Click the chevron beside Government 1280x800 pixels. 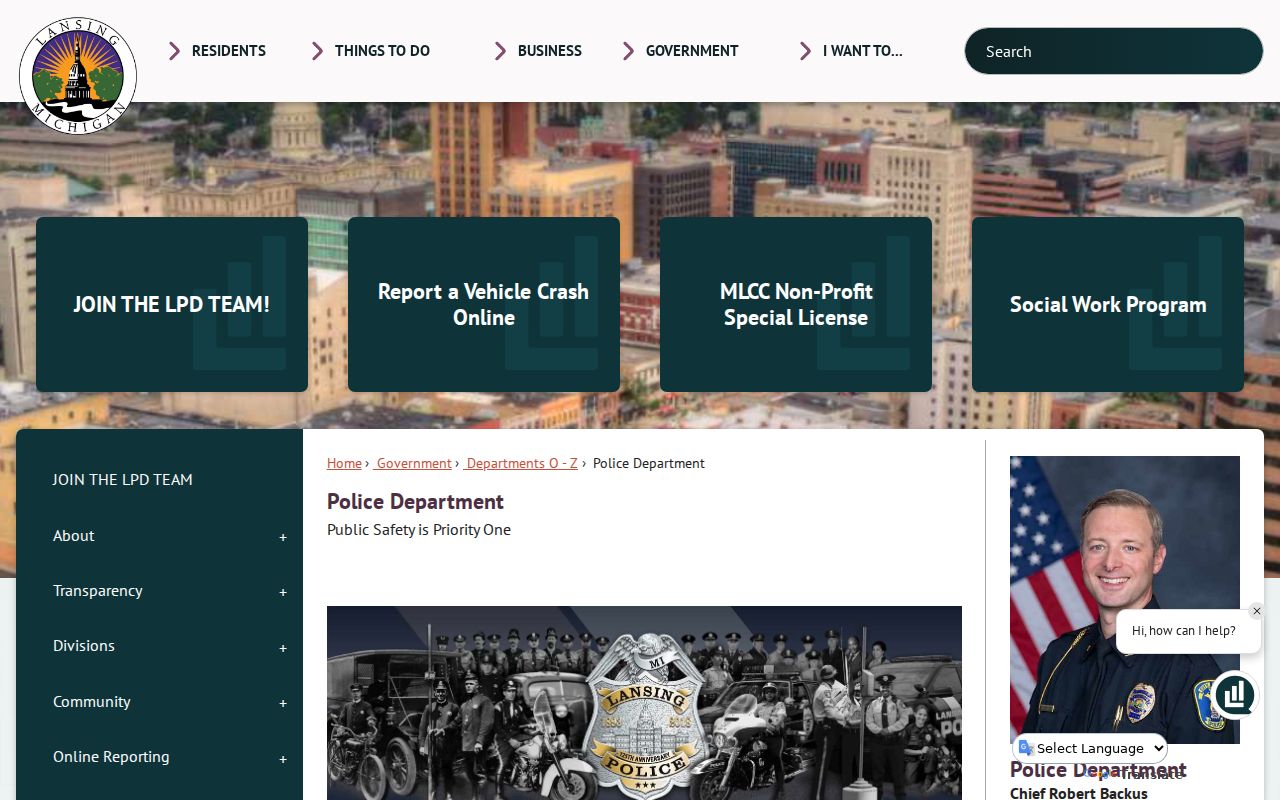628,51
